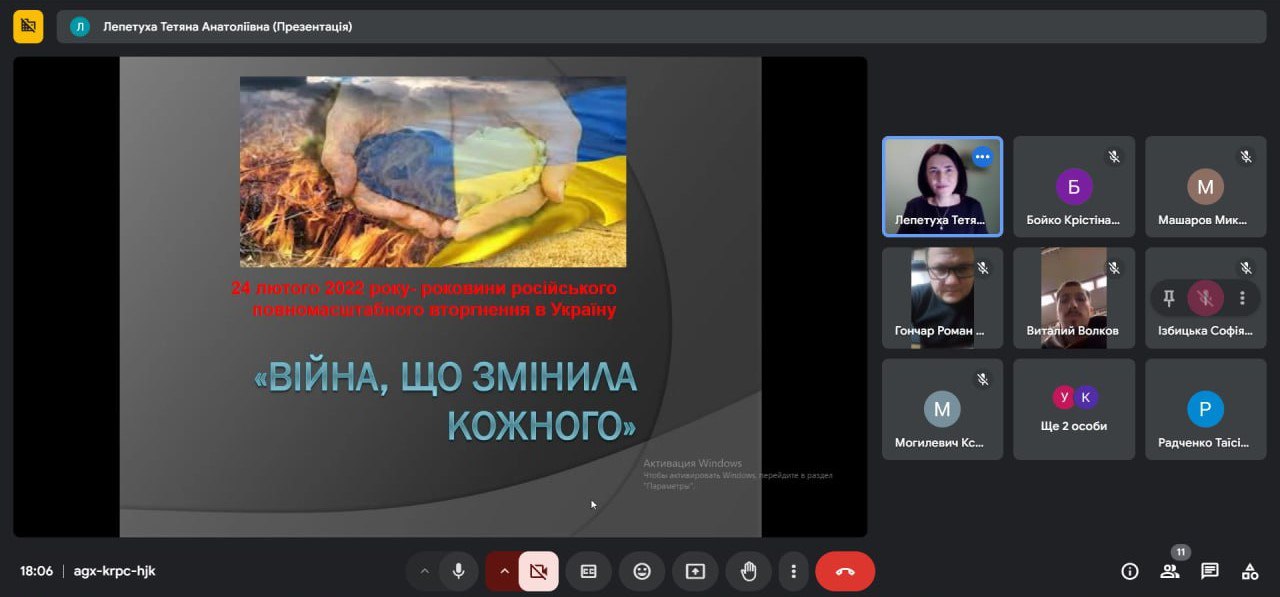
Task: Expand audio settings chevron beside microphone
Action: tap(424, 571)
